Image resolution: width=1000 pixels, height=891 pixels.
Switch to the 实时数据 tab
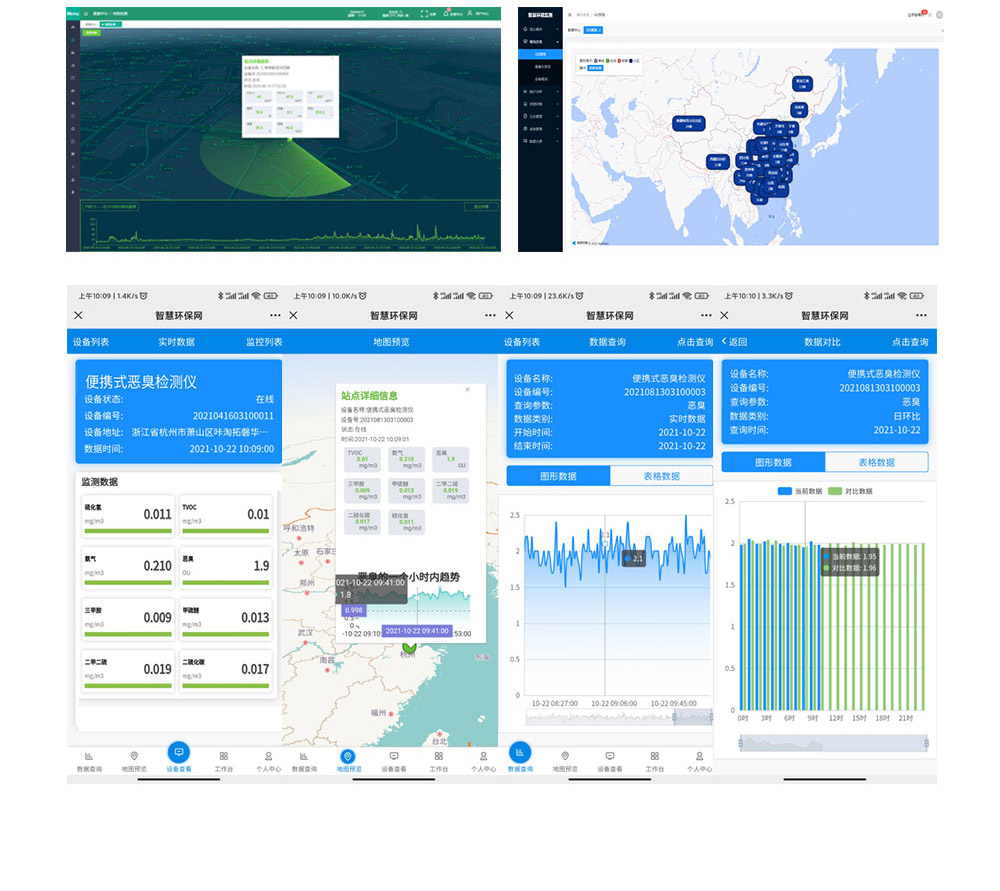click(x=177, y=342)
